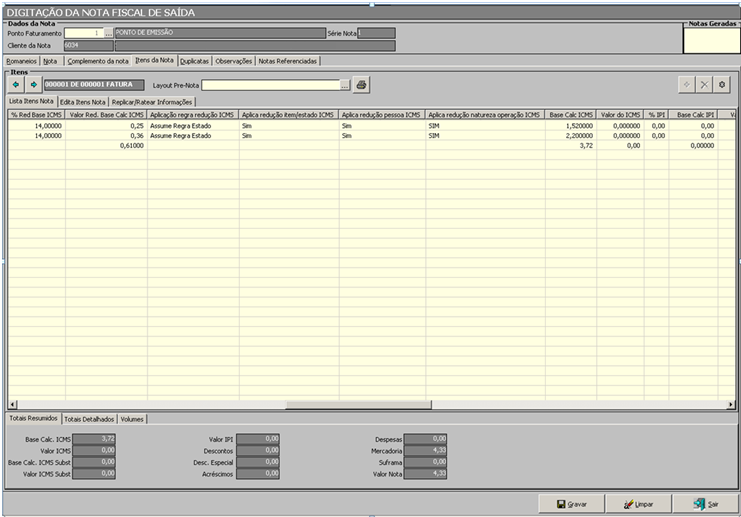Screen dimensions: 741x517
Task: Open the Totais Detalhados tab
Action: (88, 418)
